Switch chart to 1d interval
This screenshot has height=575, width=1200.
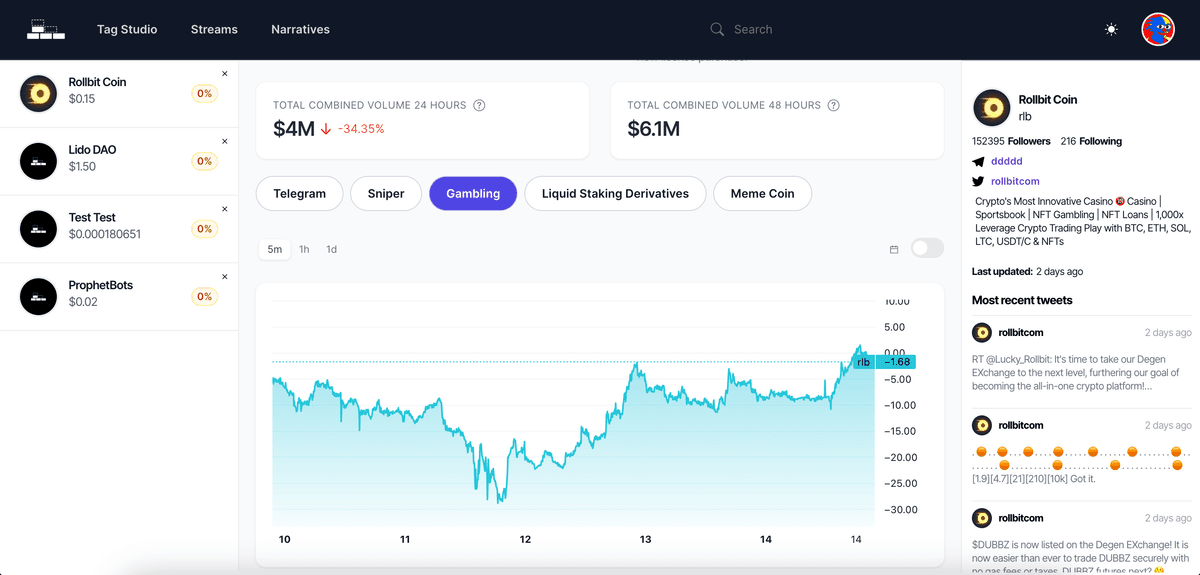(331, 249)
